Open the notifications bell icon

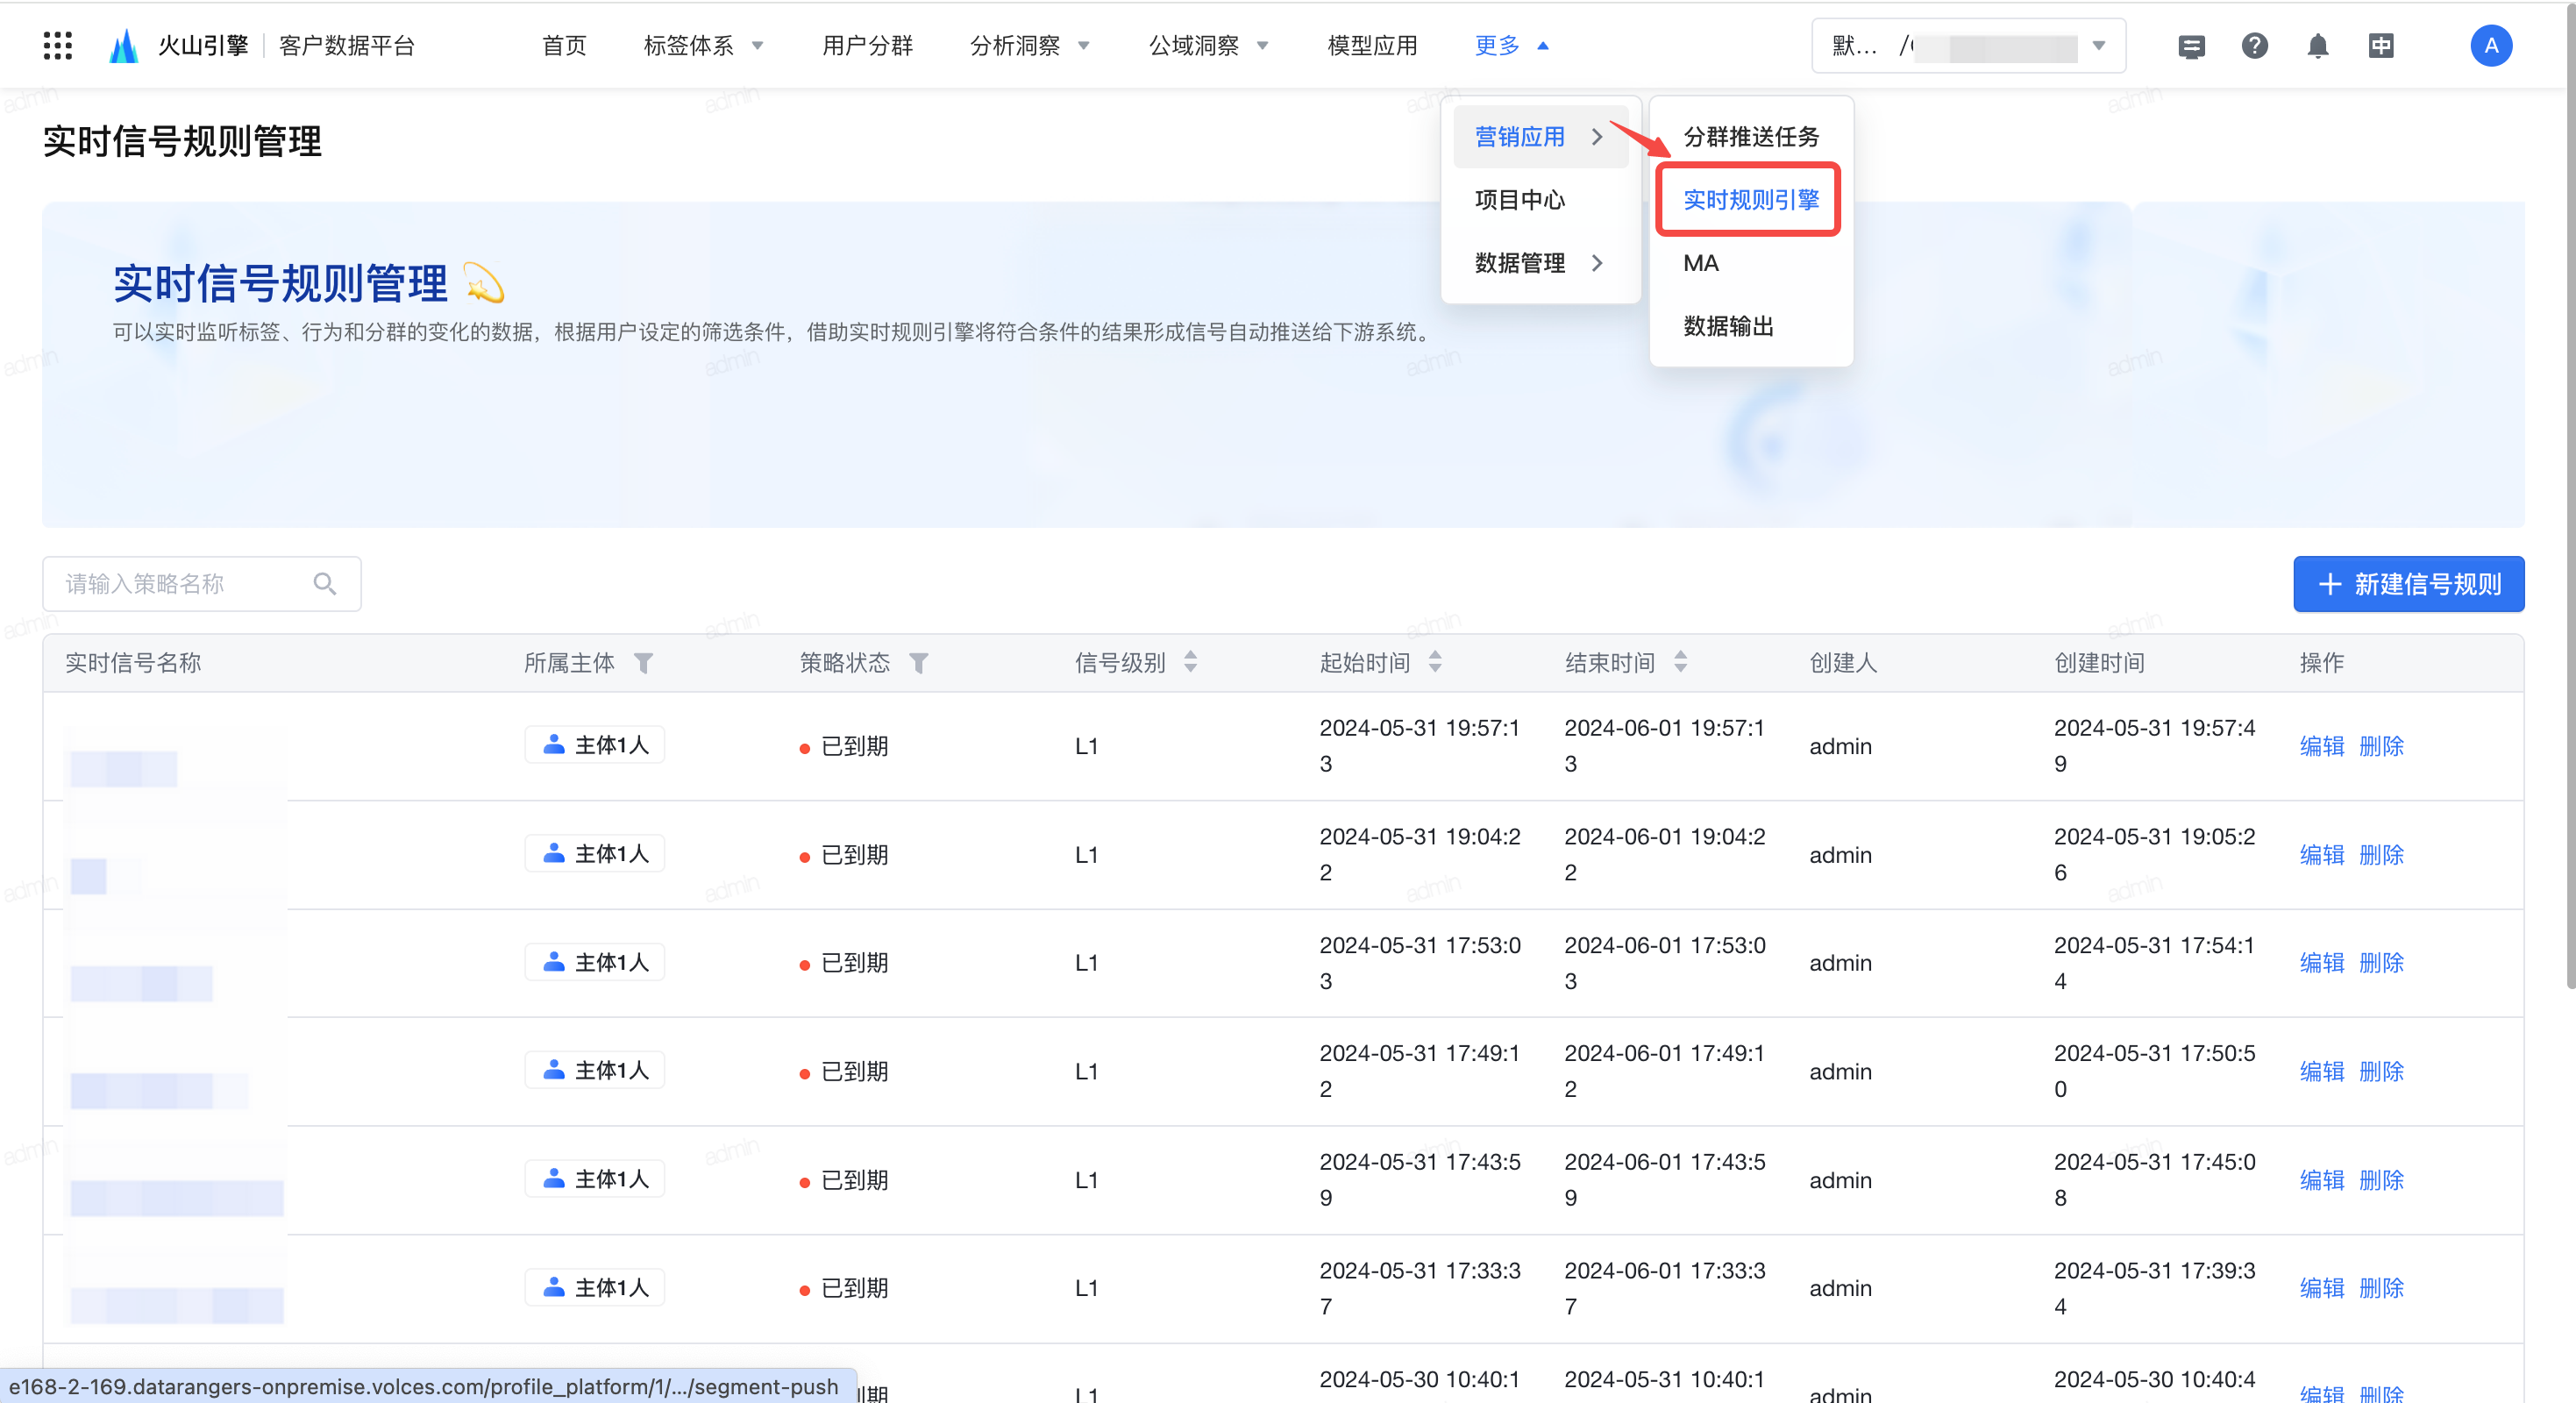tap(2317, 46)
